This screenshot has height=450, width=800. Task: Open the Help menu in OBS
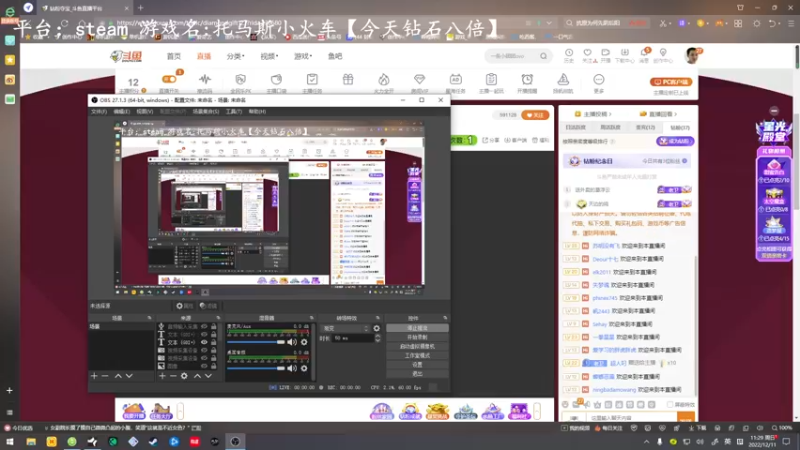[x=257, y=111]
